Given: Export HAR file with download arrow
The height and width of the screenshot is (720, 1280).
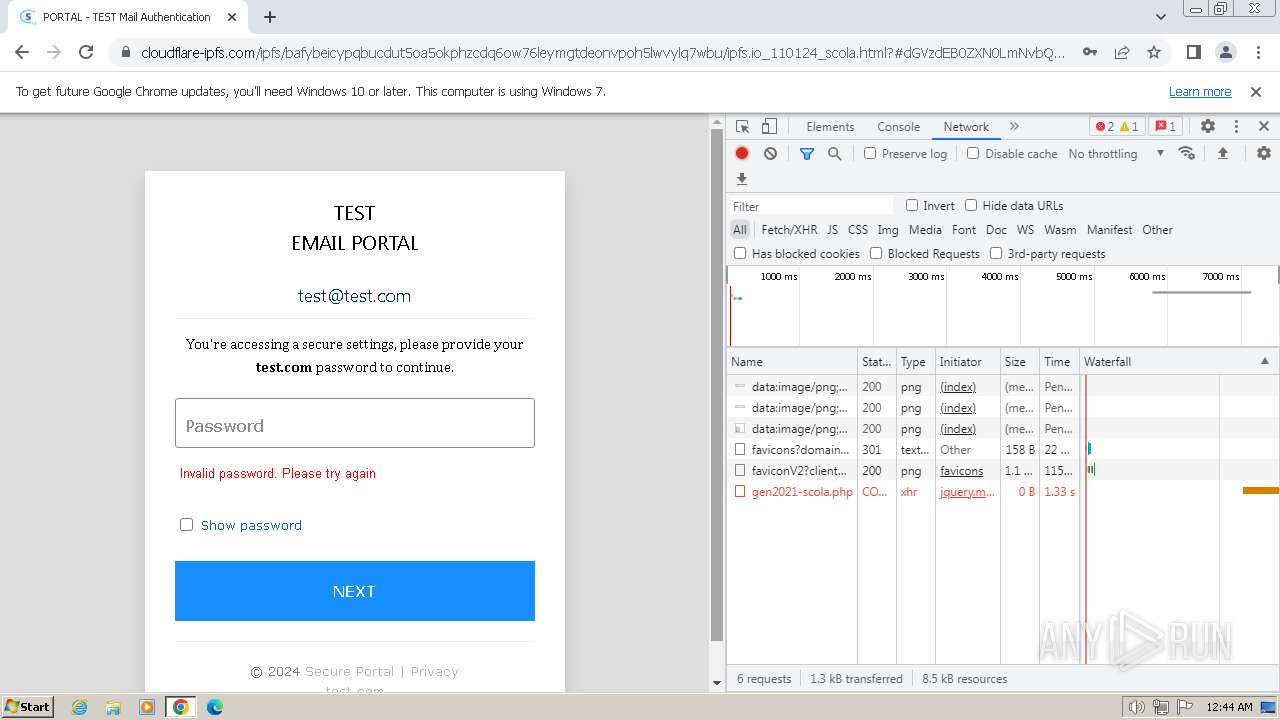Looking at the screenshot, I should click(742, 179).
